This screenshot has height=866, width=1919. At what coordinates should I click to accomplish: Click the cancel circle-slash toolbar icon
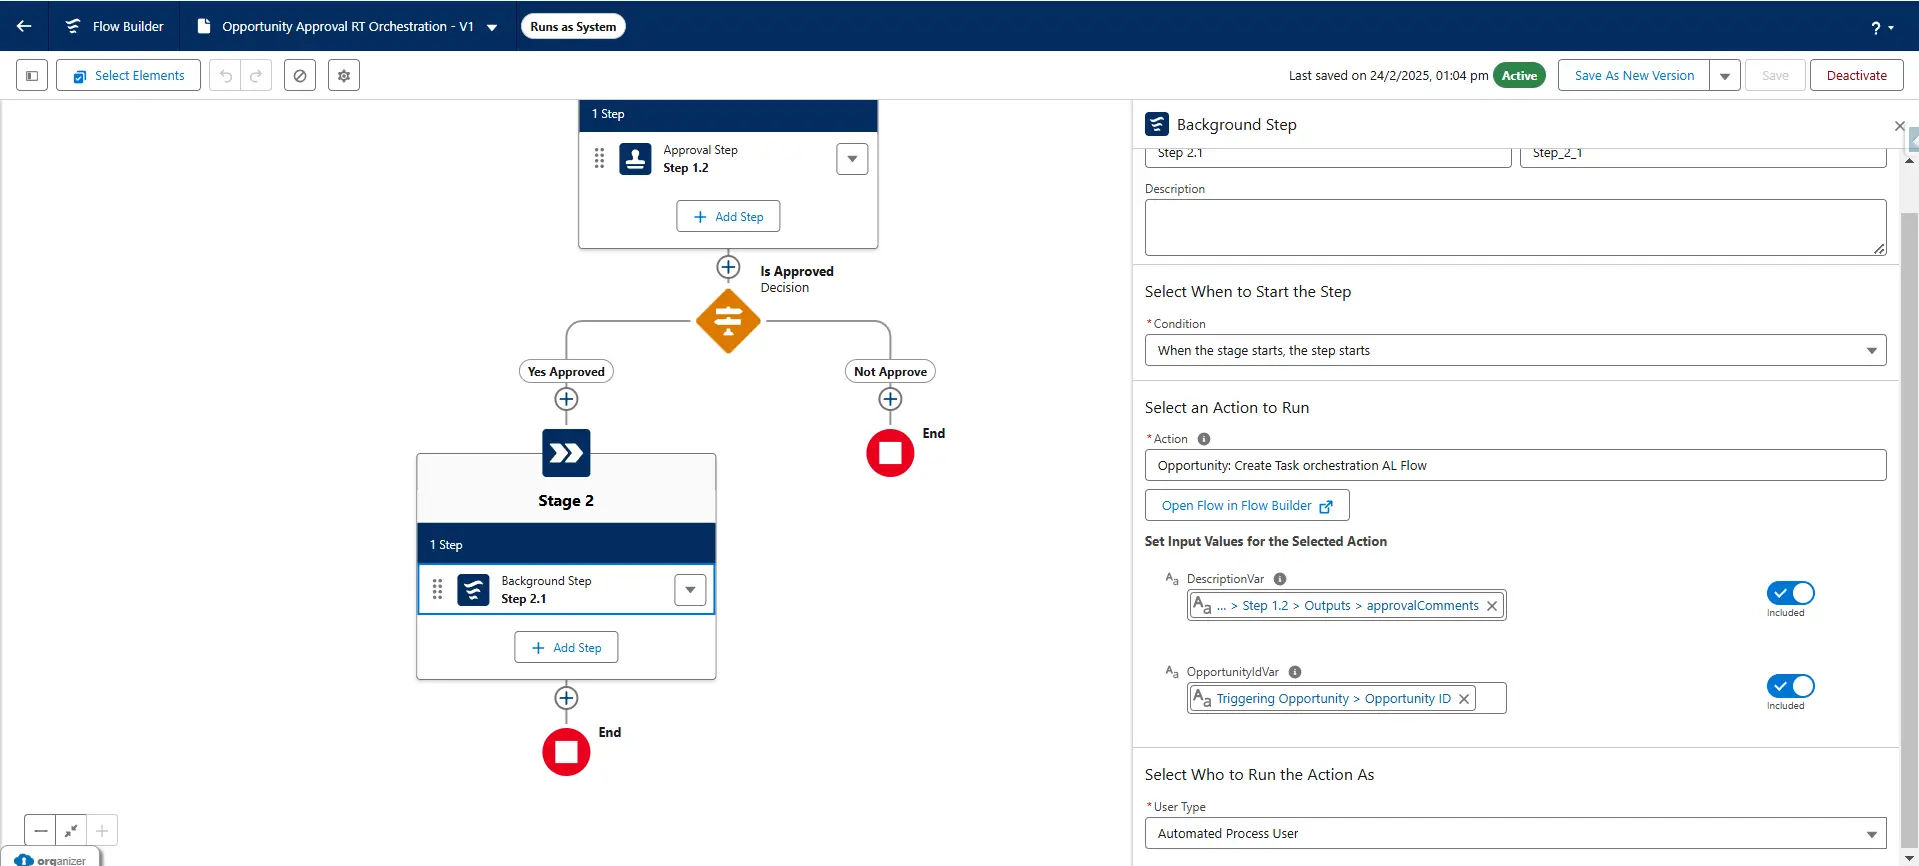pyautogui.click(x=300, y=75)
